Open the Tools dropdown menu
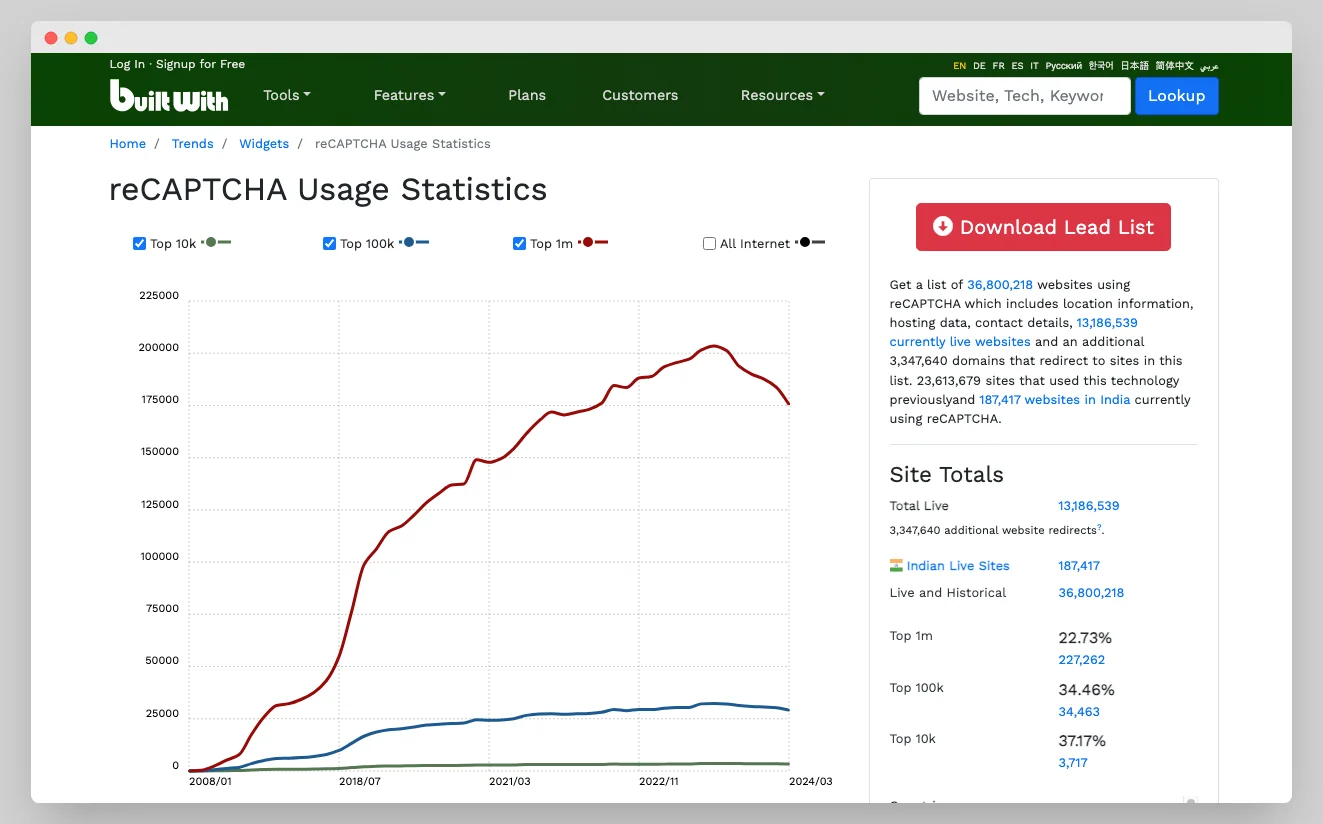 [287, 95]
